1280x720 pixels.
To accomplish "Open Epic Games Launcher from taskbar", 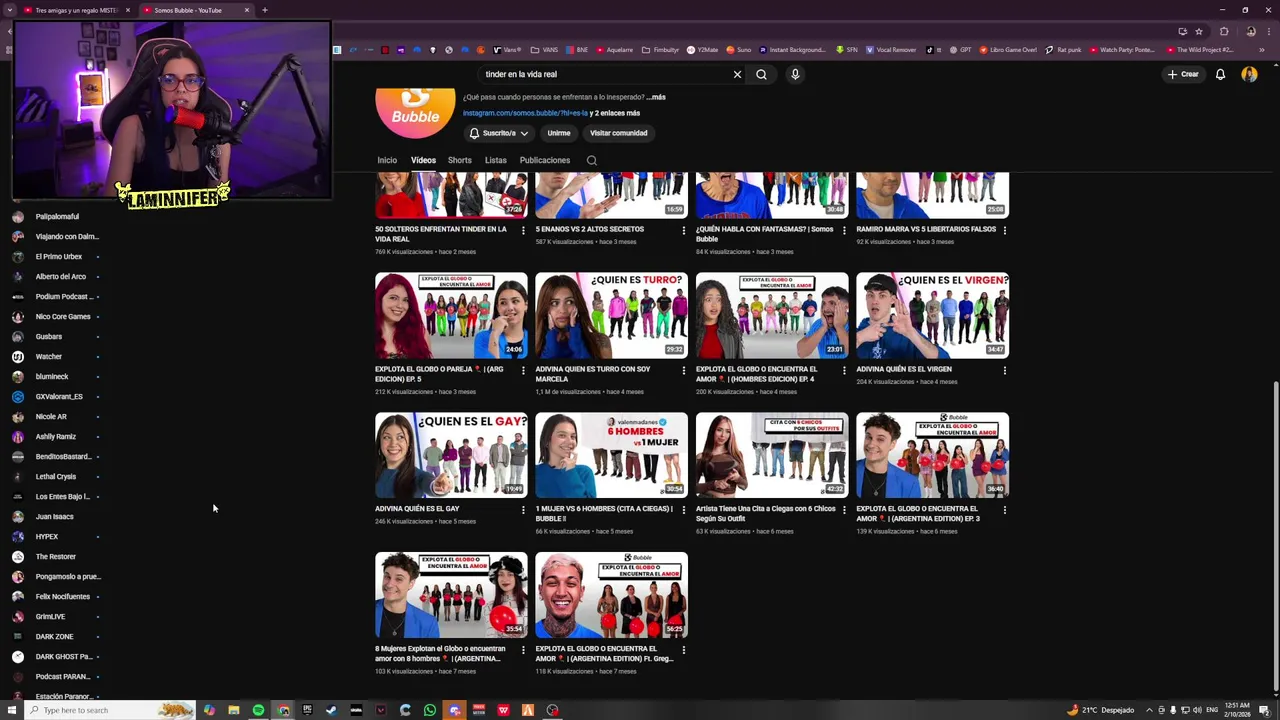I will point(307,710).
